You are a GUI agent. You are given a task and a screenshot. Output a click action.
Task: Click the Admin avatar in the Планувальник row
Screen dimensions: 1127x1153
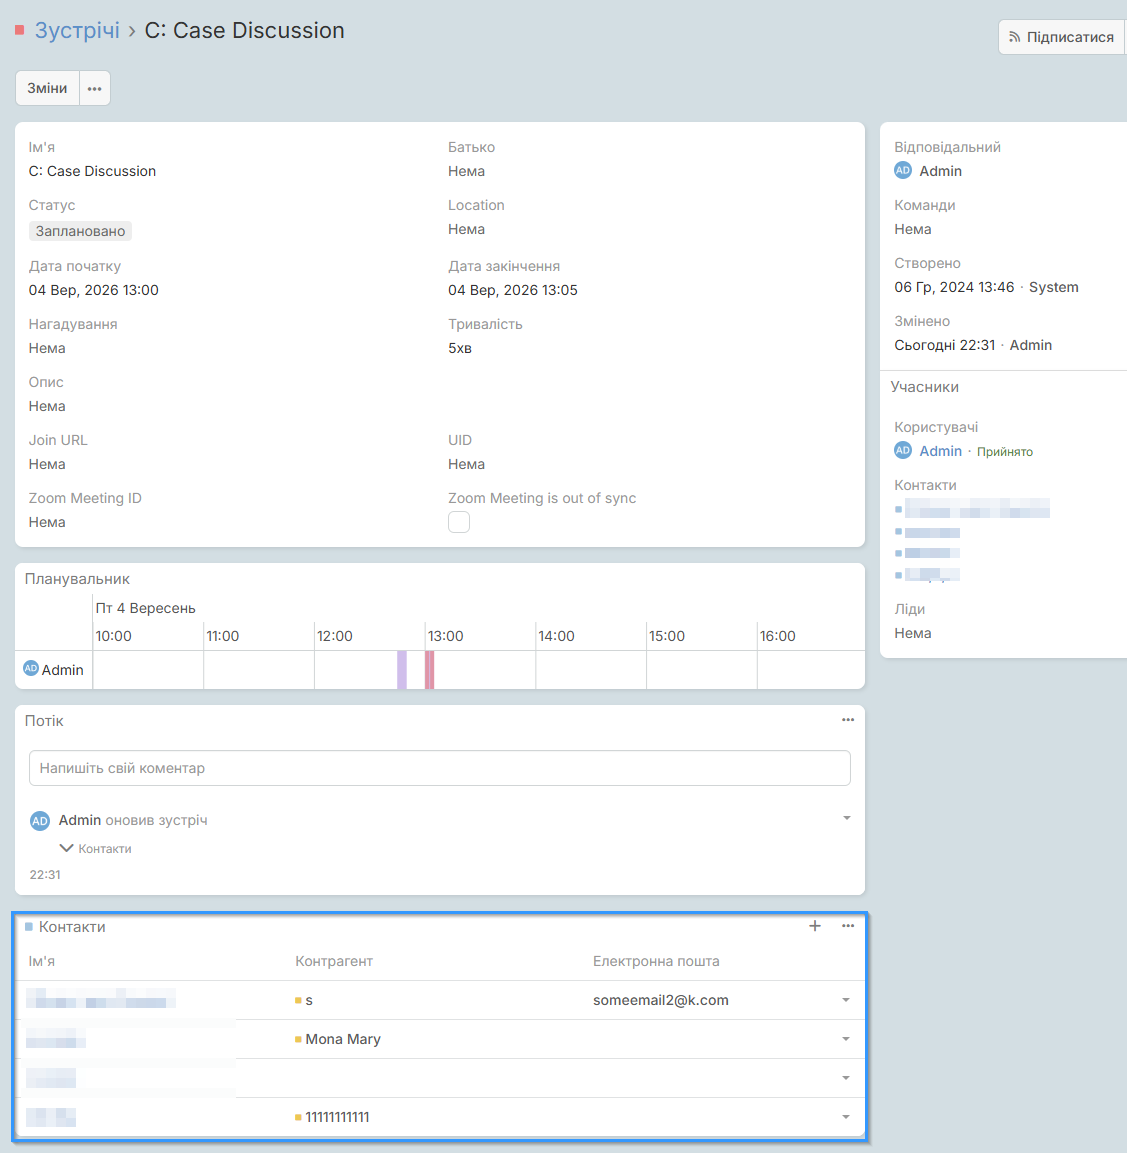(x=31, y=669)
